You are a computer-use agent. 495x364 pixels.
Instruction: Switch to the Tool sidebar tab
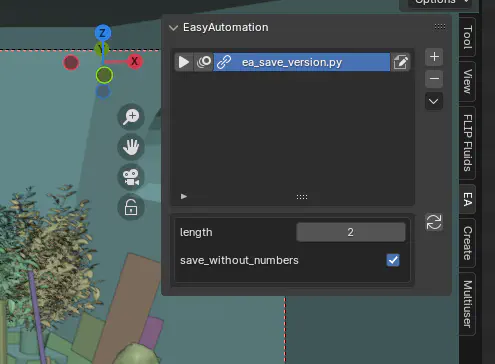tap(467, 37)
